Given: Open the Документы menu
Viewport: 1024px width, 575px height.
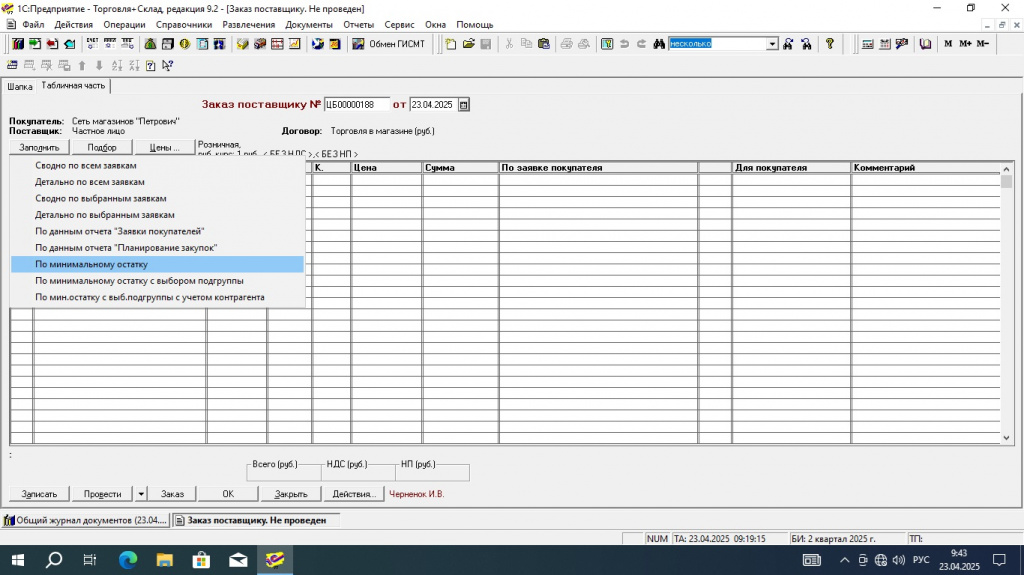Looking at the screenshot, I should [309, 24].
